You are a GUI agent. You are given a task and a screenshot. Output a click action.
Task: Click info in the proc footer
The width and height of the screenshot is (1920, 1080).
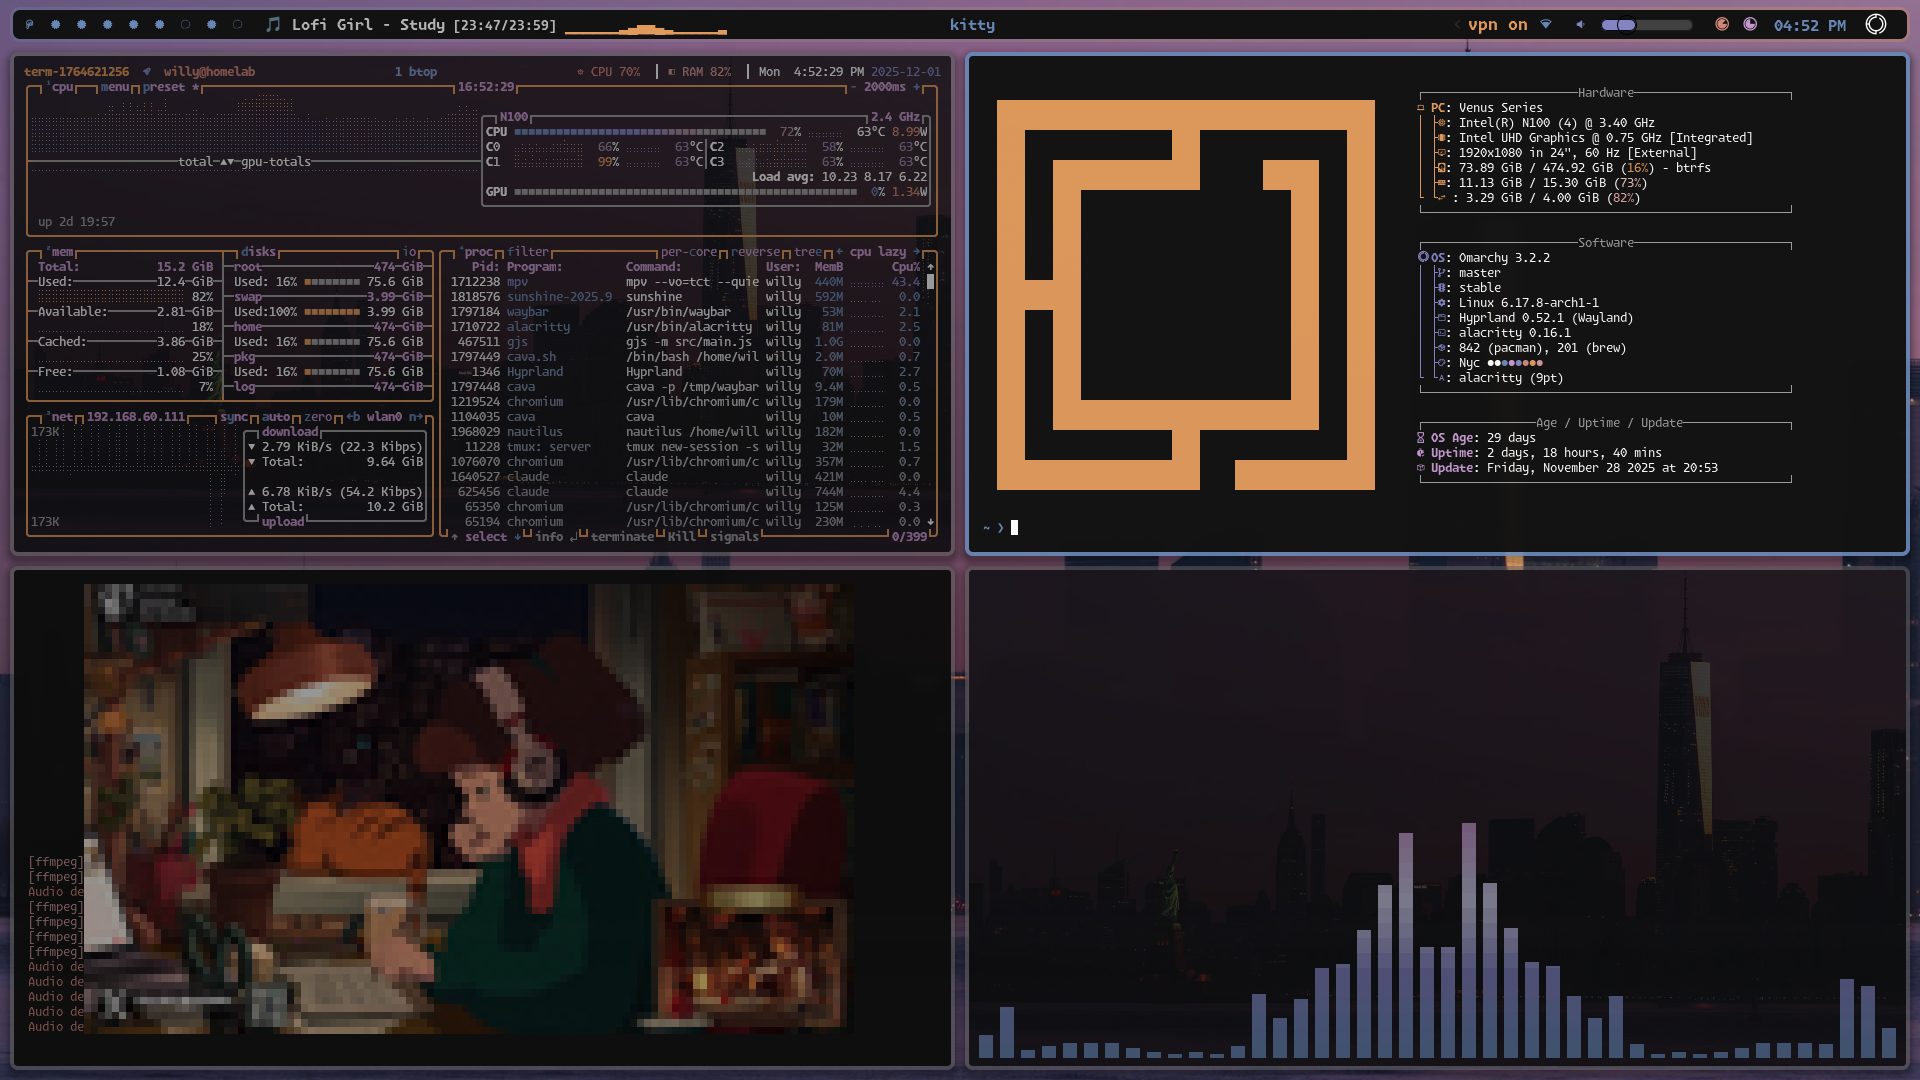pos(549,537)
